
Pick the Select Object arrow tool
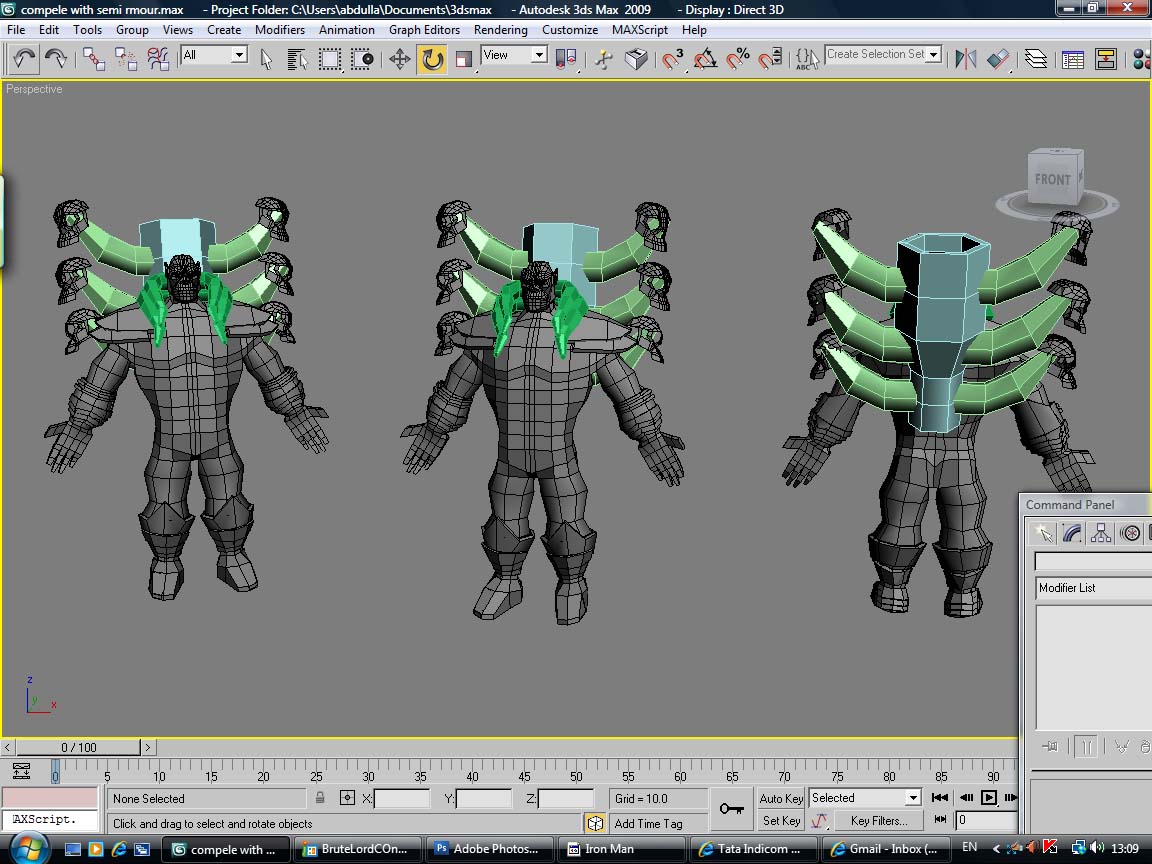[x=266, y=58]
